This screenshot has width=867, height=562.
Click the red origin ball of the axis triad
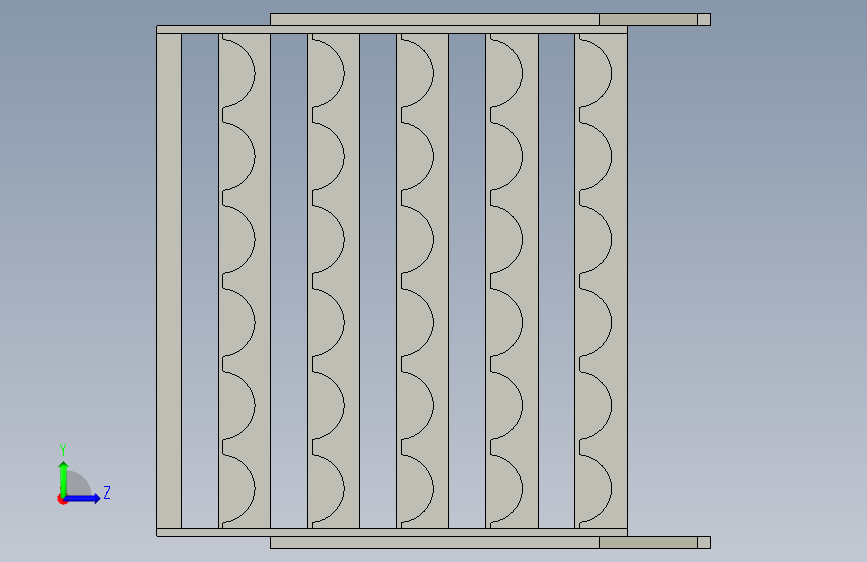(x=62, y=499)
